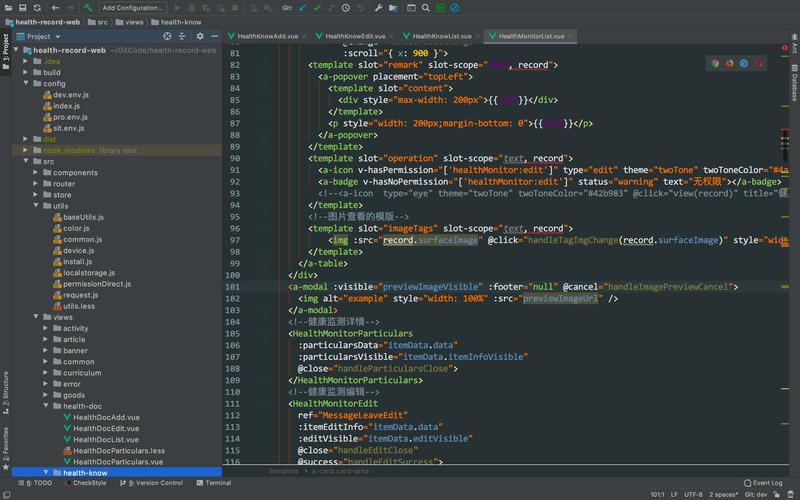The image size is (800, 500).
Task: Click the Git update project arrow
Action: tap(302, 7)
